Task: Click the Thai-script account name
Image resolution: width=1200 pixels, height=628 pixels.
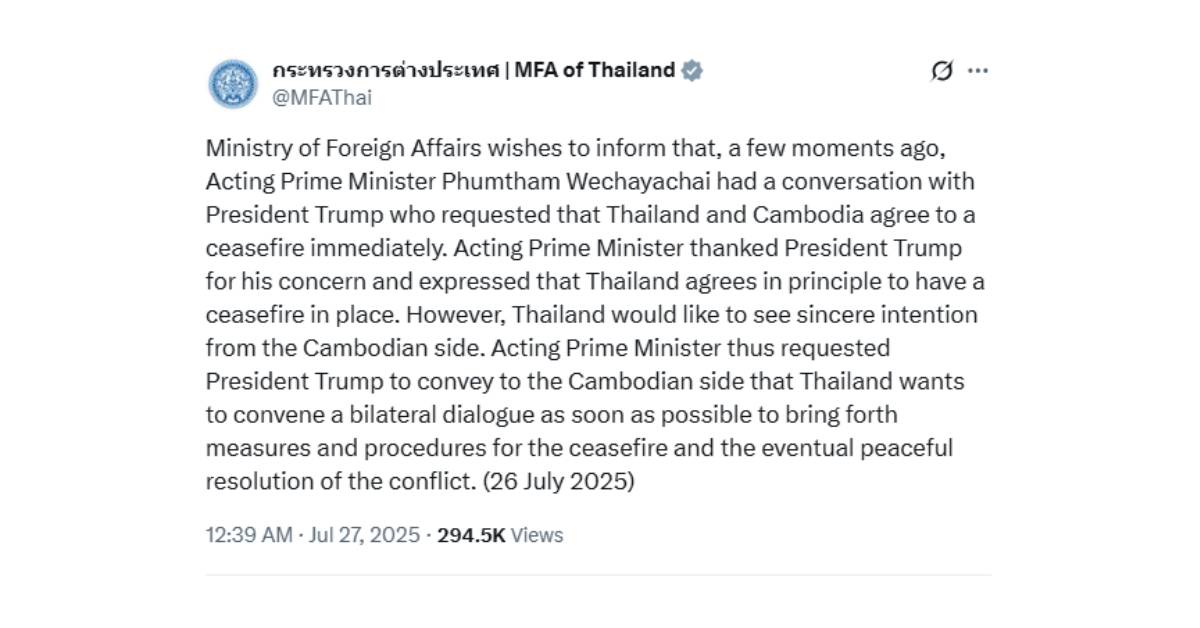Action: (386, 70)
